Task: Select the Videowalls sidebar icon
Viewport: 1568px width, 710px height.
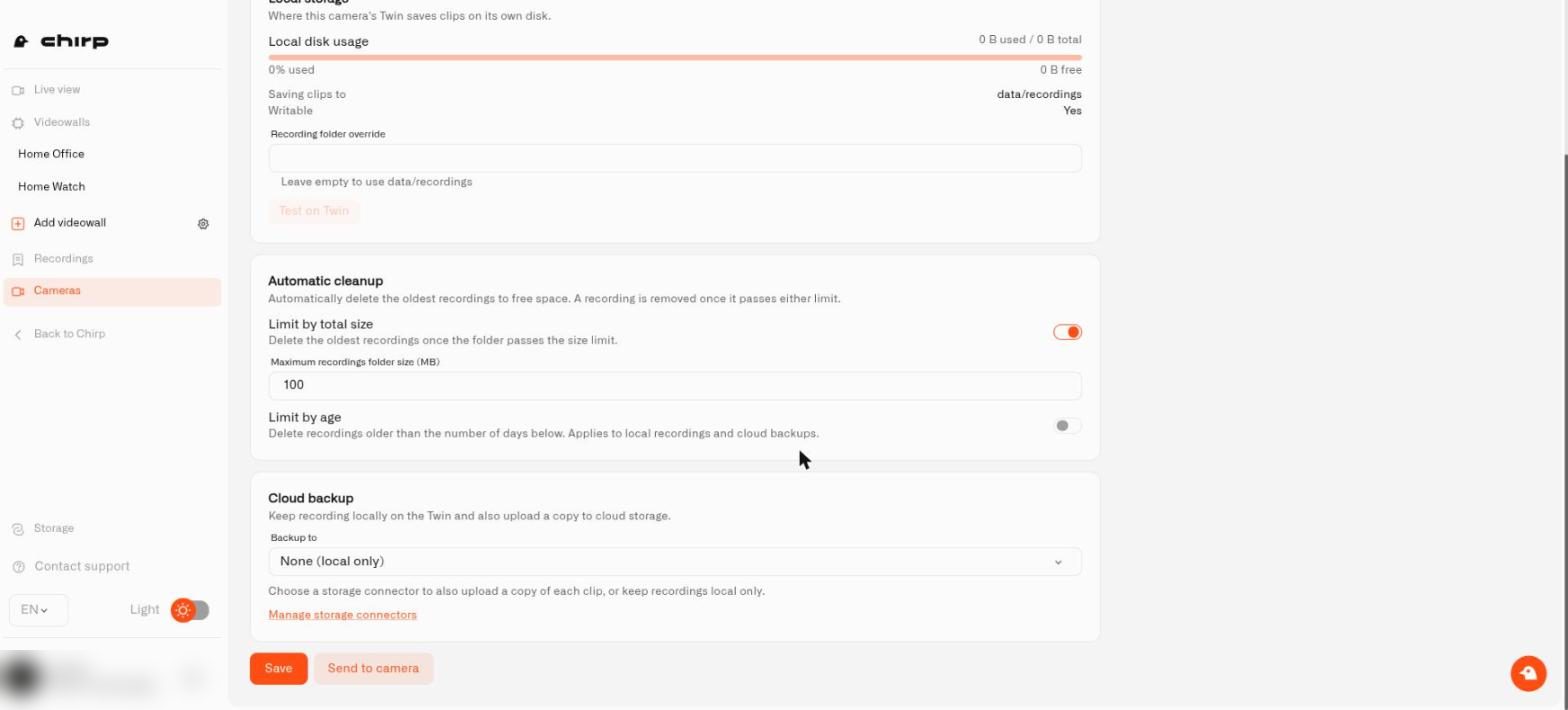Action: 18,123
